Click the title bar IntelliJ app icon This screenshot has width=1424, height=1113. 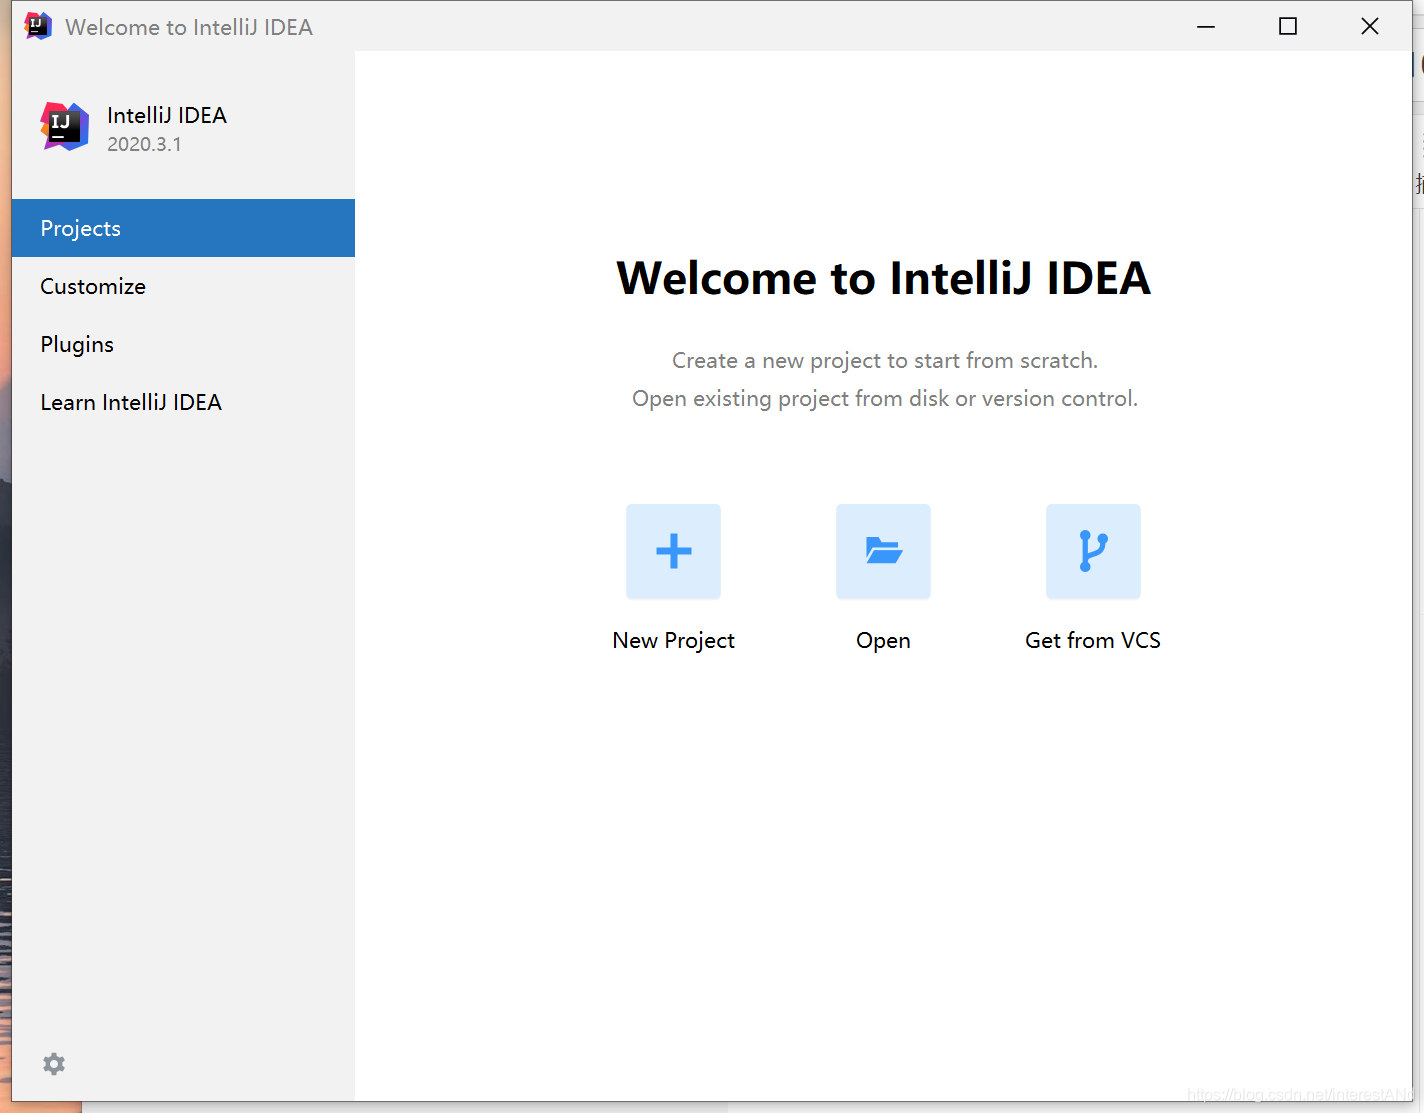38,26
